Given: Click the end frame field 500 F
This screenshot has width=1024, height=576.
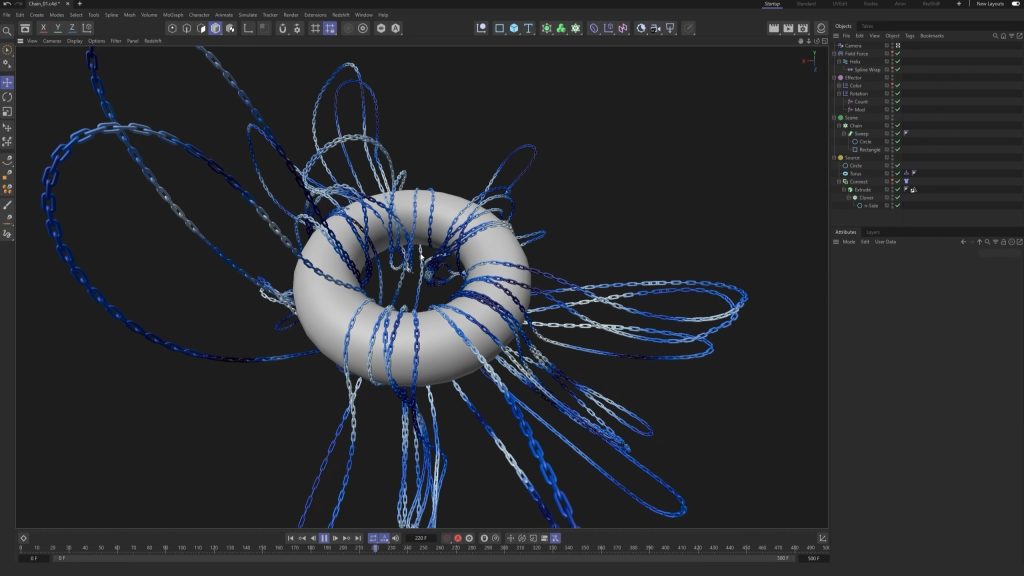Looking at the screenshot, I should point(813,558).
